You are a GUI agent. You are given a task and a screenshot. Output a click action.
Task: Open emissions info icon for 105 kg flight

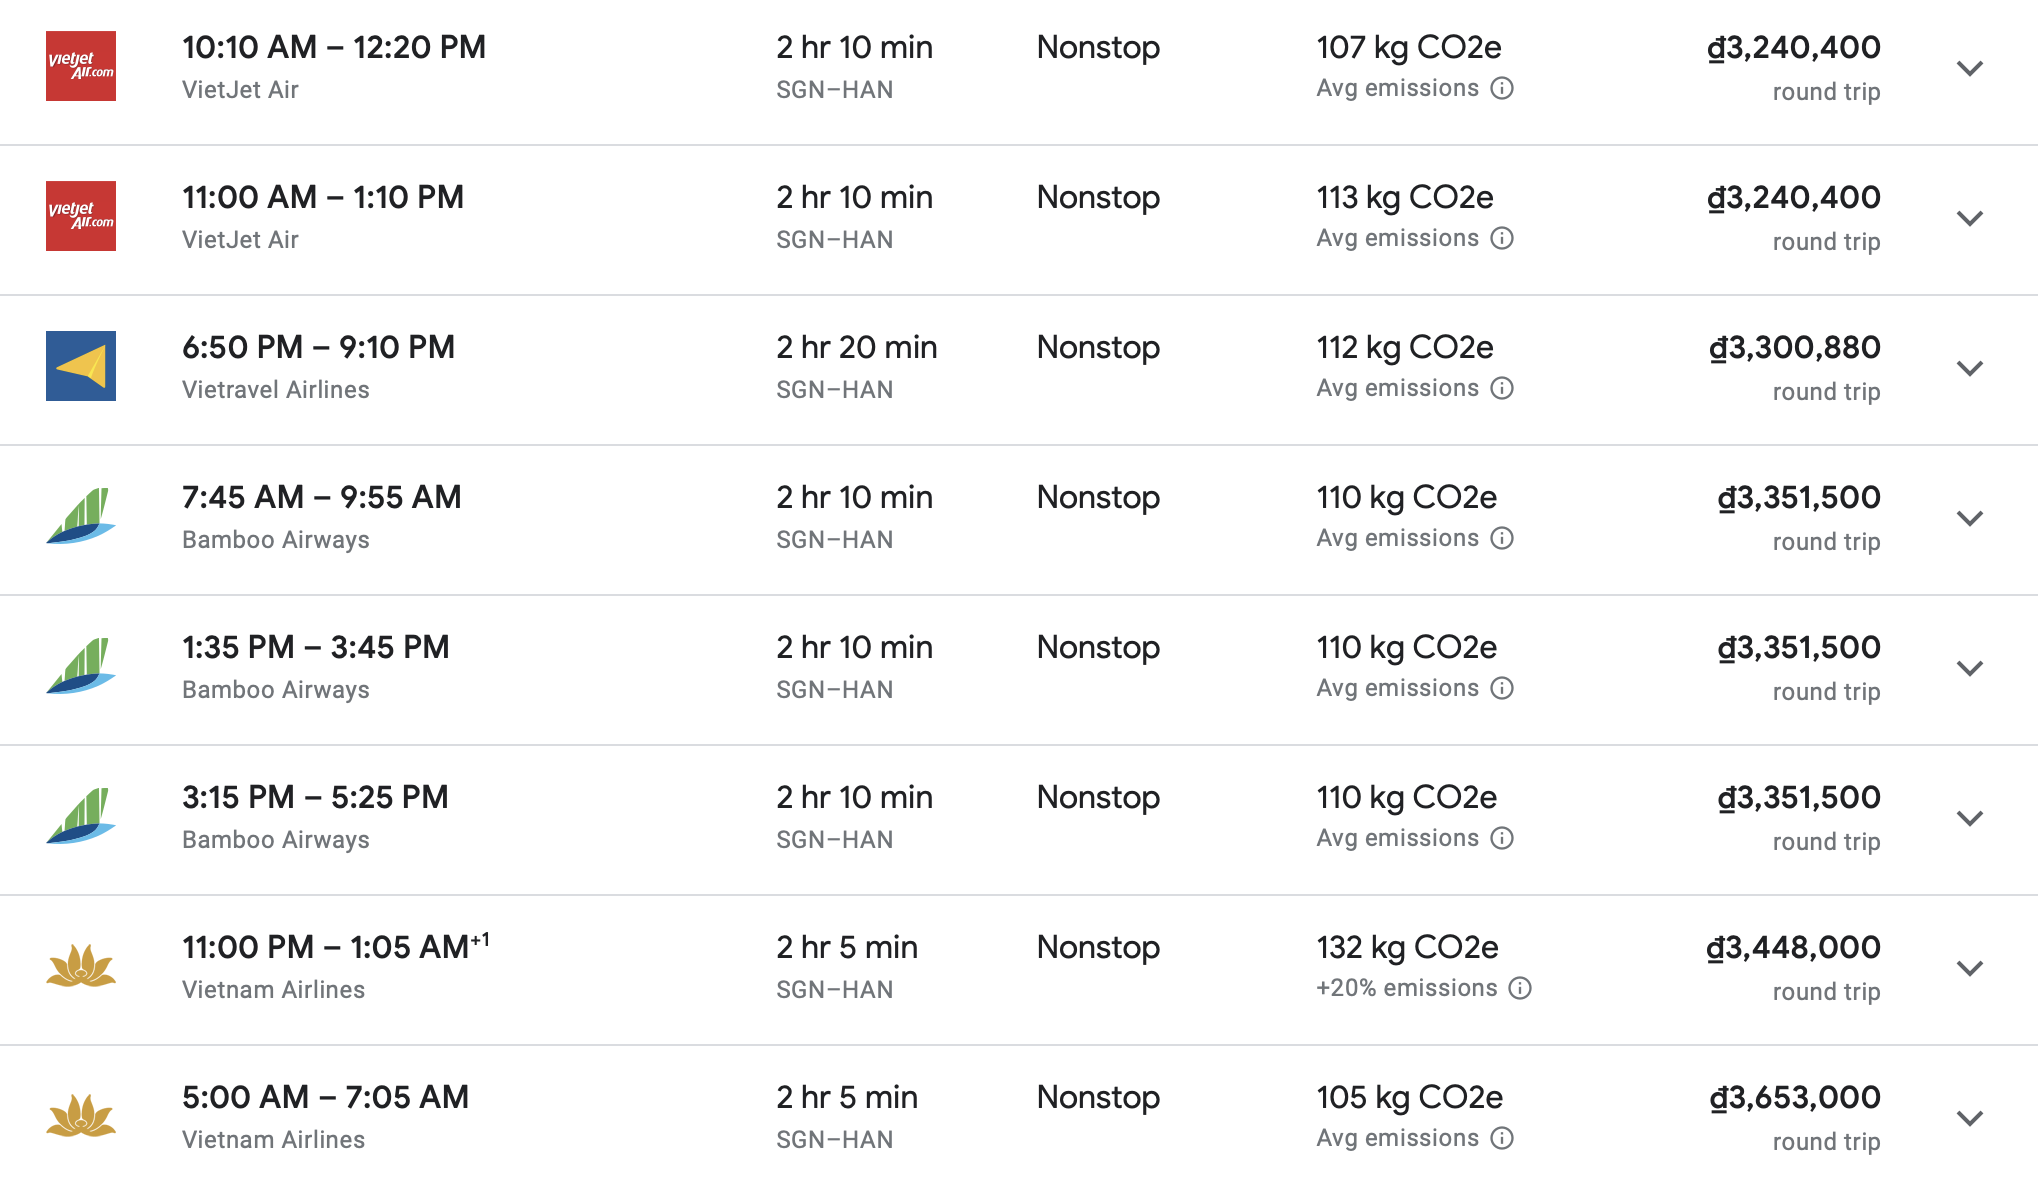1502,1138
